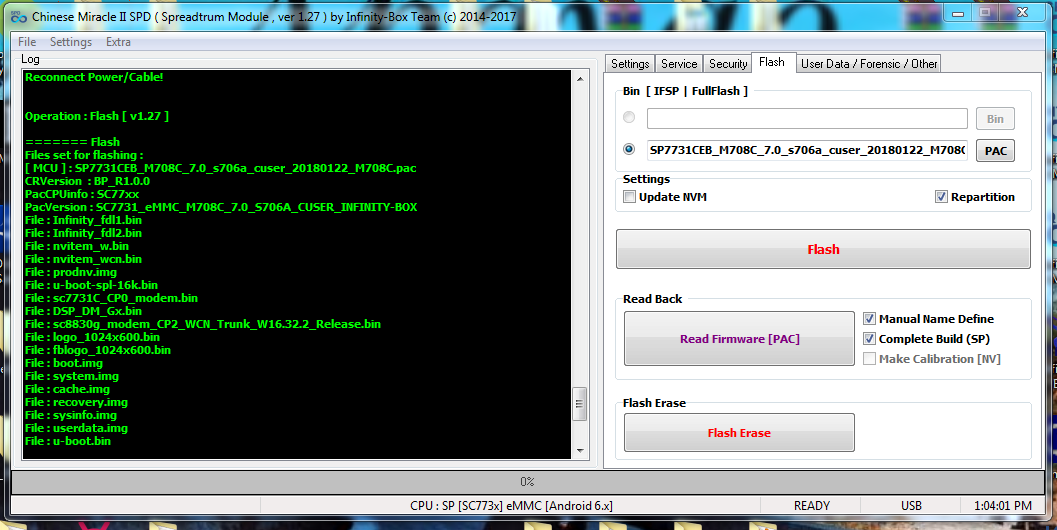Click the 1:04:01 PM clock in status bar
Screen dimensions: 1057x530
(x=1002, y=505)
